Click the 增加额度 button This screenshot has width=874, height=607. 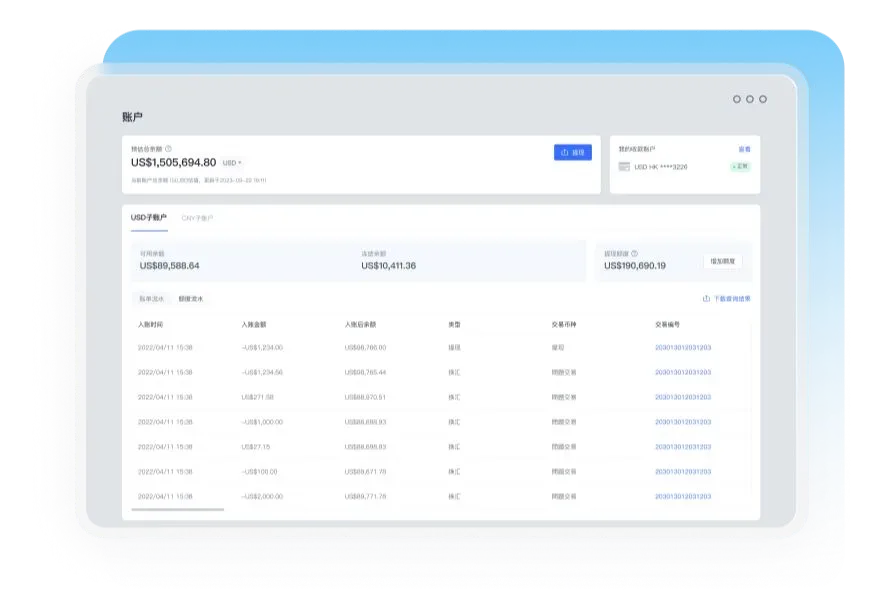tap(722, 261)
